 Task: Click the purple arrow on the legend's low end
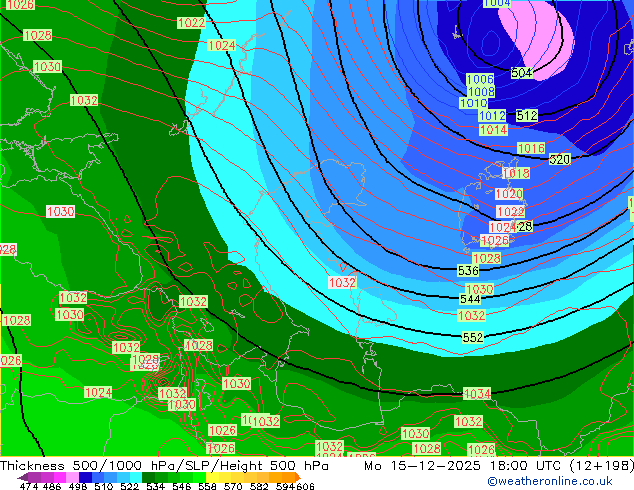pyautogui.click(x=23, y=477)
